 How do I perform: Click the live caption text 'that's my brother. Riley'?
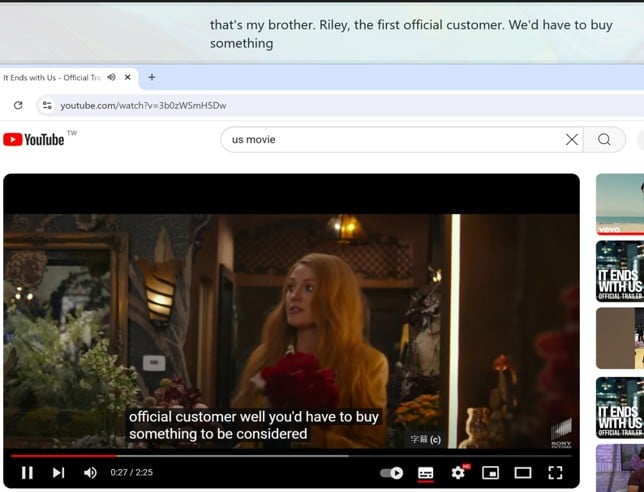pos(279,25)
